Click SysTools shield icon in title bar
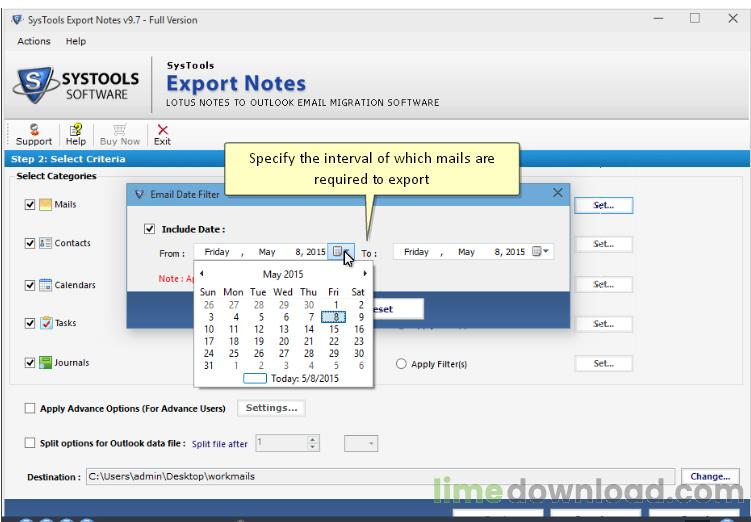Image resolution: width=751 pixels, height=522 pixels. pyautogui.click(x=17, y=20)
